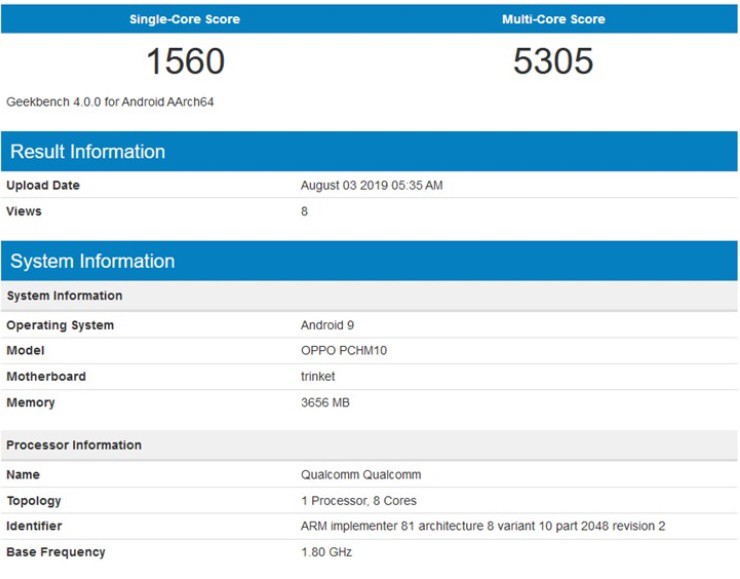
Task: Select the 1 Processor, 8 Cores value
Action: 359,501
